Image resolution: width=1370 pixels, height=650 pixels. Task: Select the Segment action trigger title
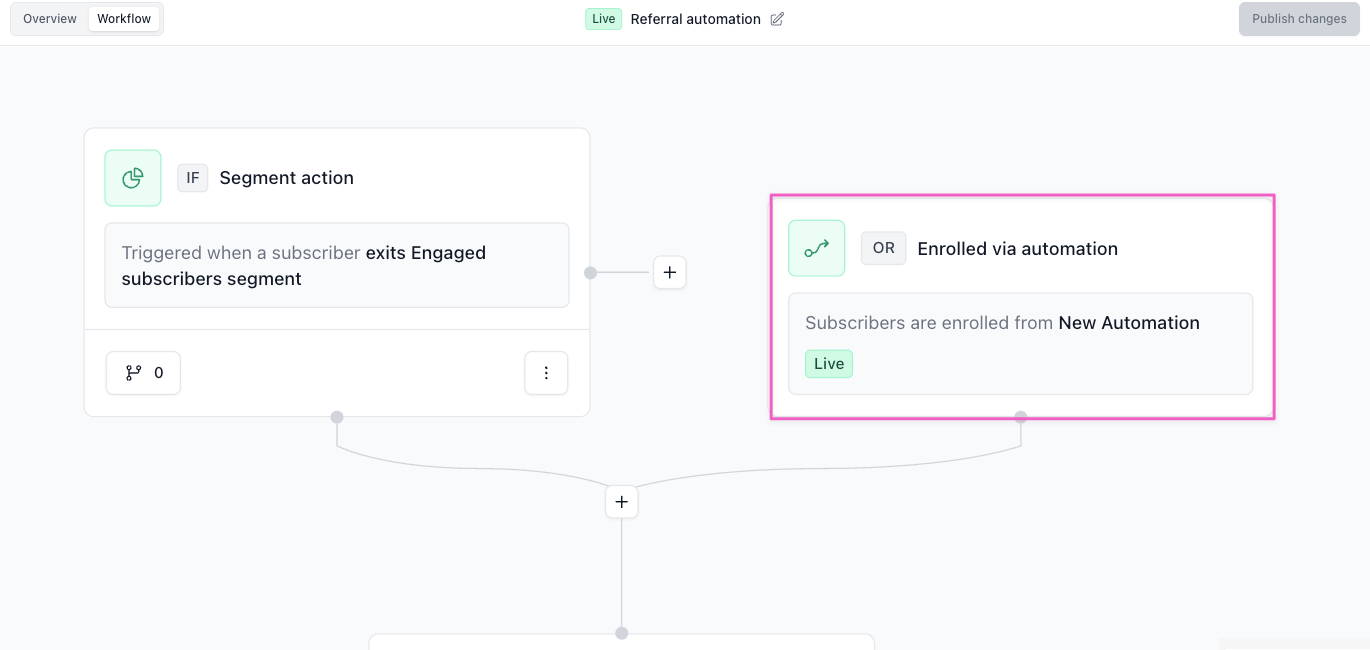[286, 178]
